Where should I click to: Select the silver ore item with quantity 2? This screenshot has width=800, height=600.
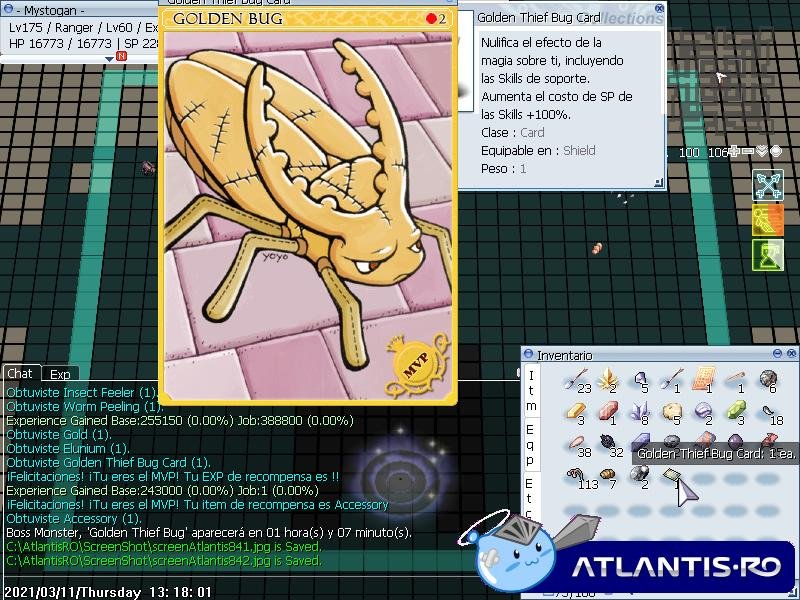coord(639,476)
